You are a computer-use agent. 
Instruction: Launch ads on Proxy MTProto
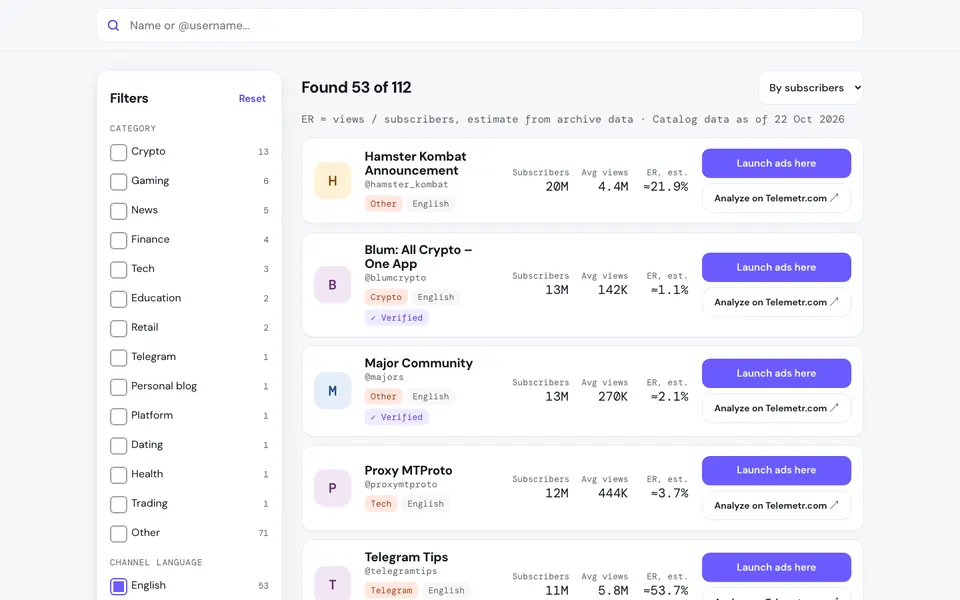tap(776, 470)
